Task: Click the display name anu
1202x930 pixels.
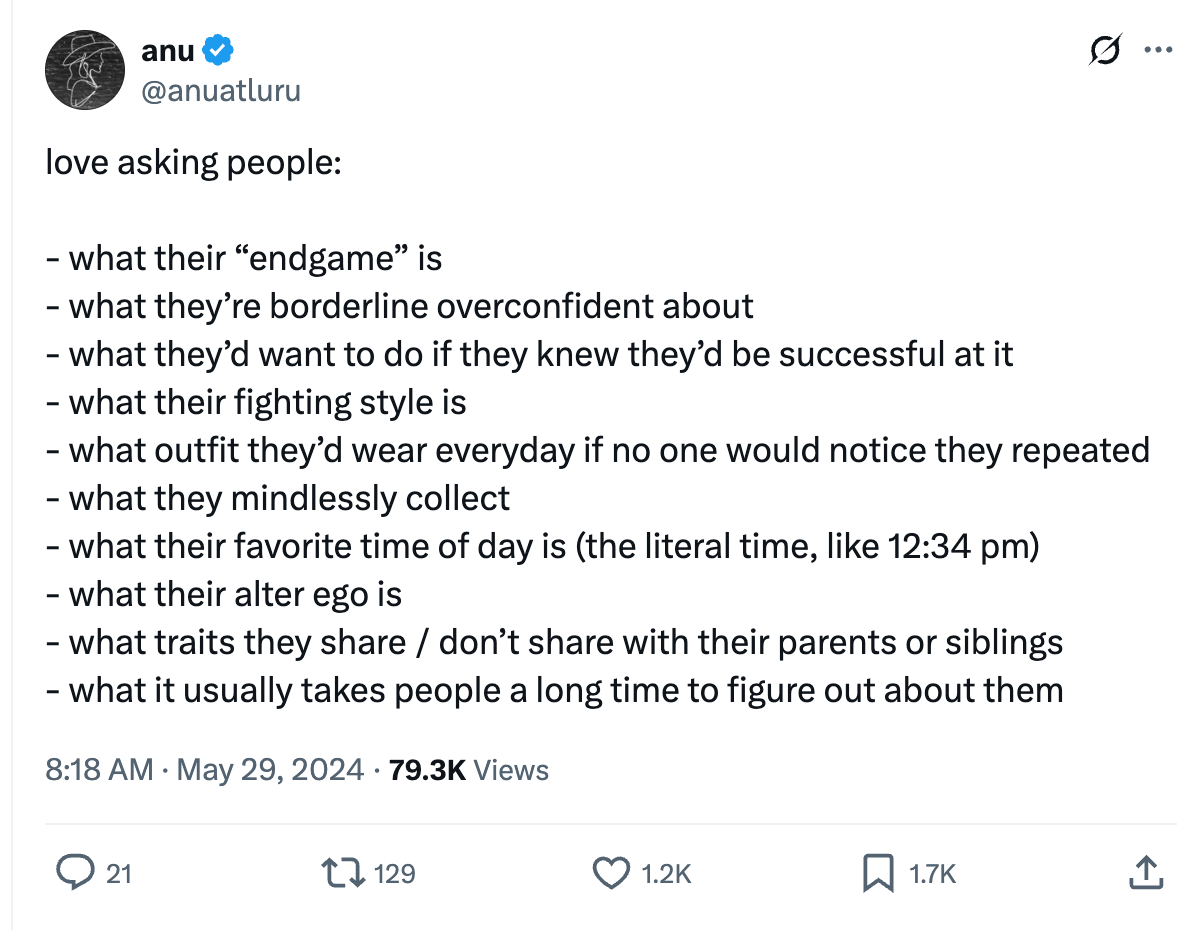Action: tap(169, 50)
